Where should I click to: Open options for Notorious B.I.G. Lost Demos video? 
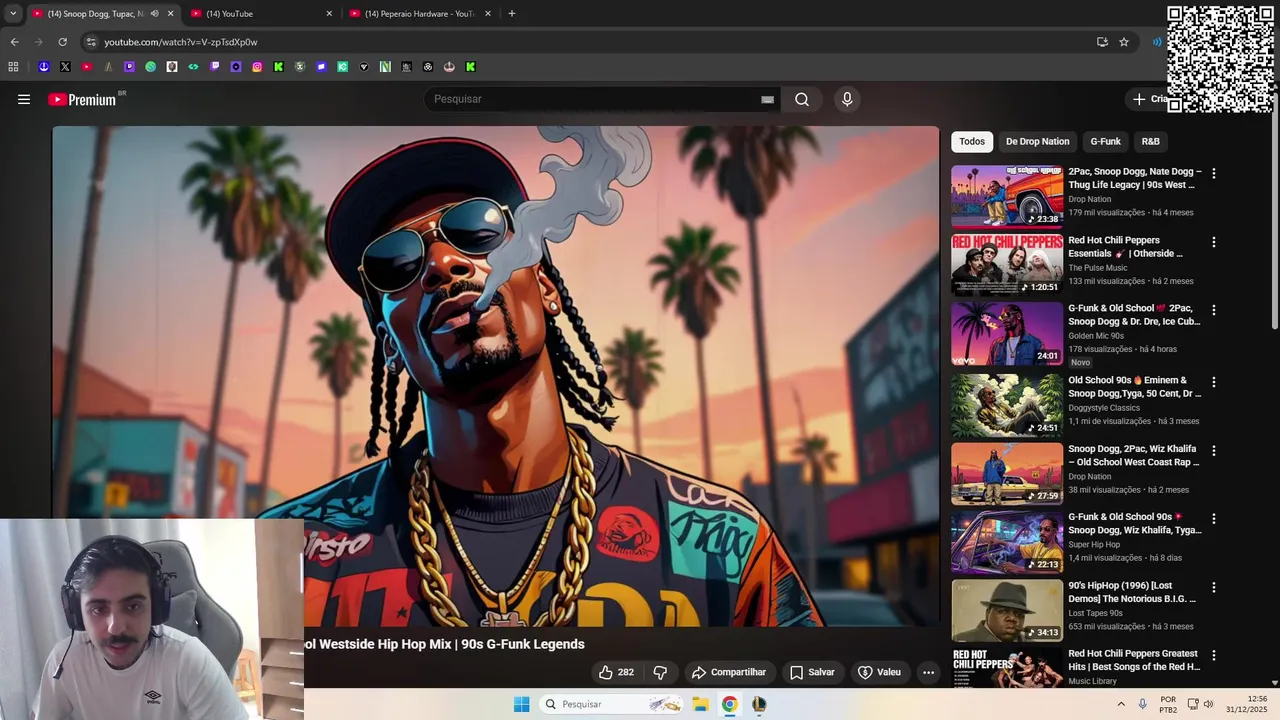pyautogui.click(x=1214, y=587)
